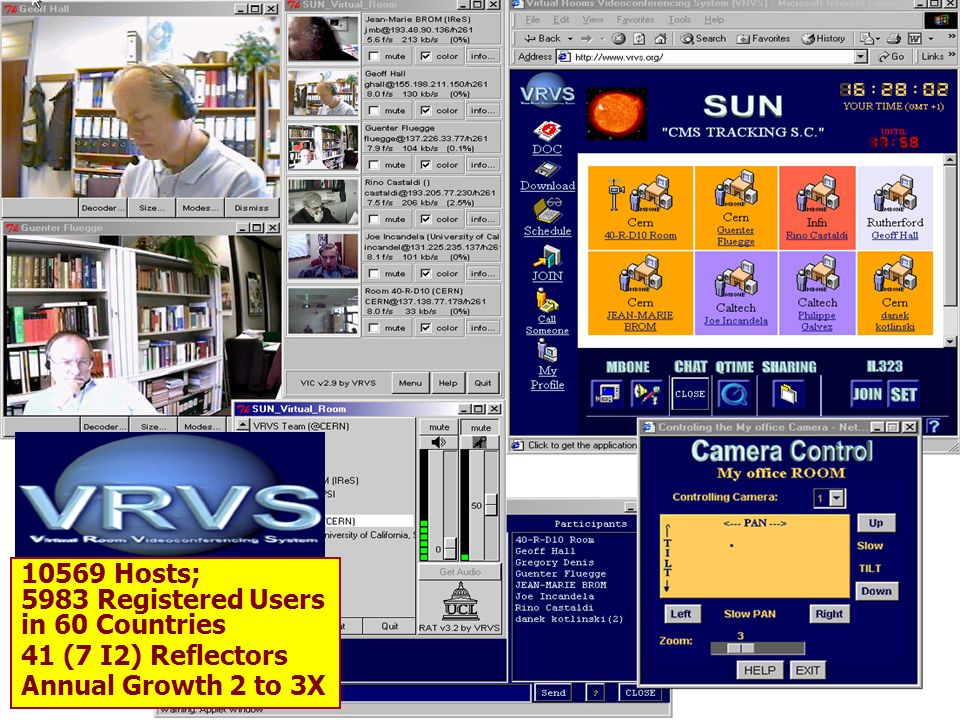Launch the MBONE video application icon
The width and height of the screenshot is (960, 720).
(607, 394)
